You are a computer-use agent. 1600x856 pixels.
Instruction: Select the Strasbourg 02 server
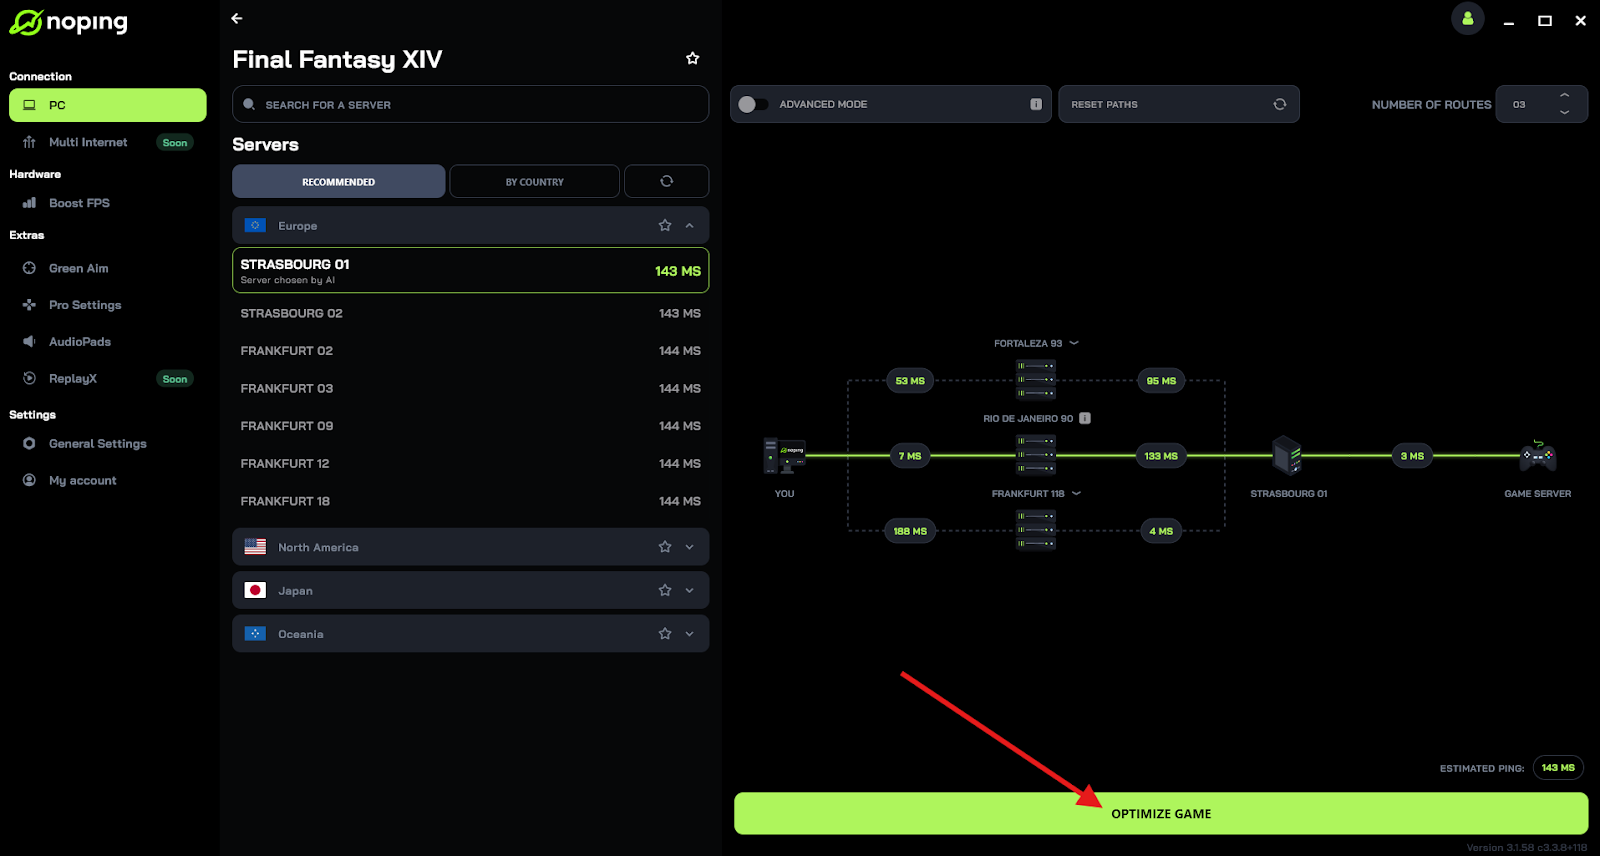[x=471, y=313]
